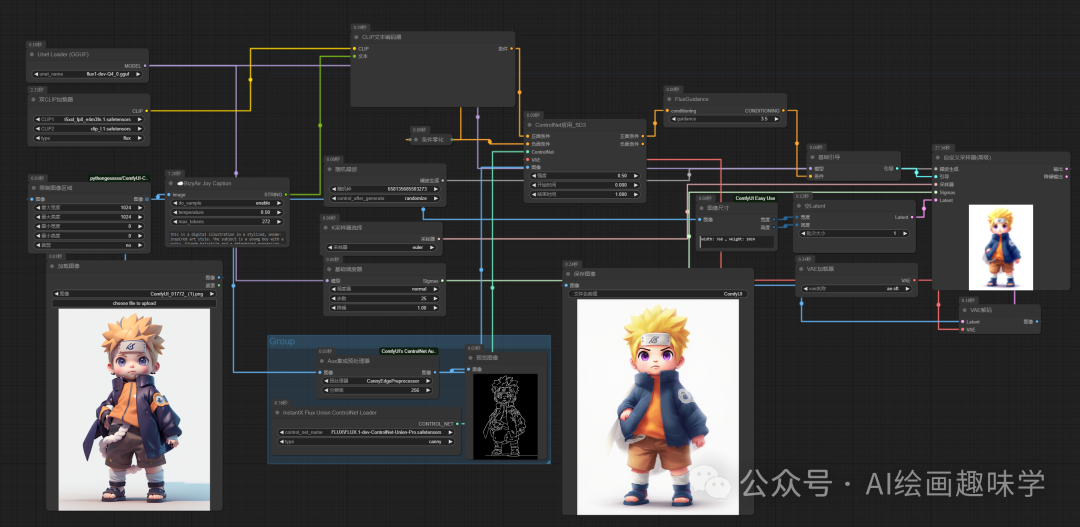Click the BizyAir cloud icon in Joy Caption title
Screen dimensions: 1080x527
180,183
